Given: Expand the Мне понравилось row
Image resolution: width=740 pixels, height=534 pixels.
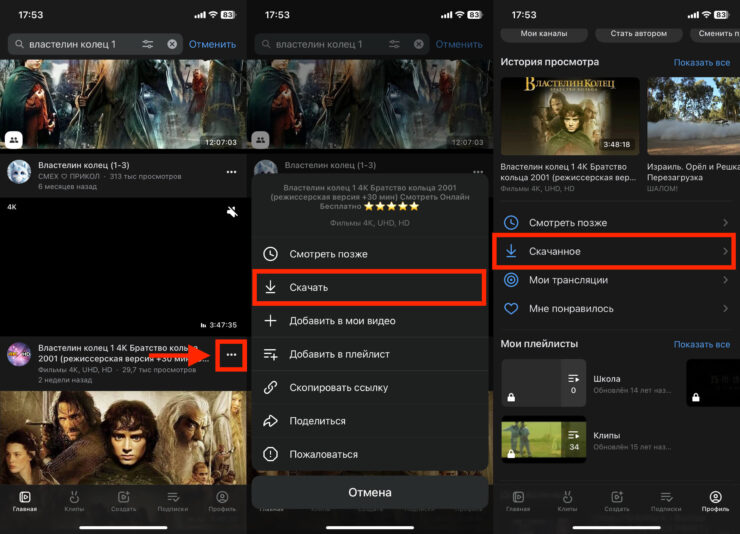Looking at the screenshot, I should [x=615, y=310].
